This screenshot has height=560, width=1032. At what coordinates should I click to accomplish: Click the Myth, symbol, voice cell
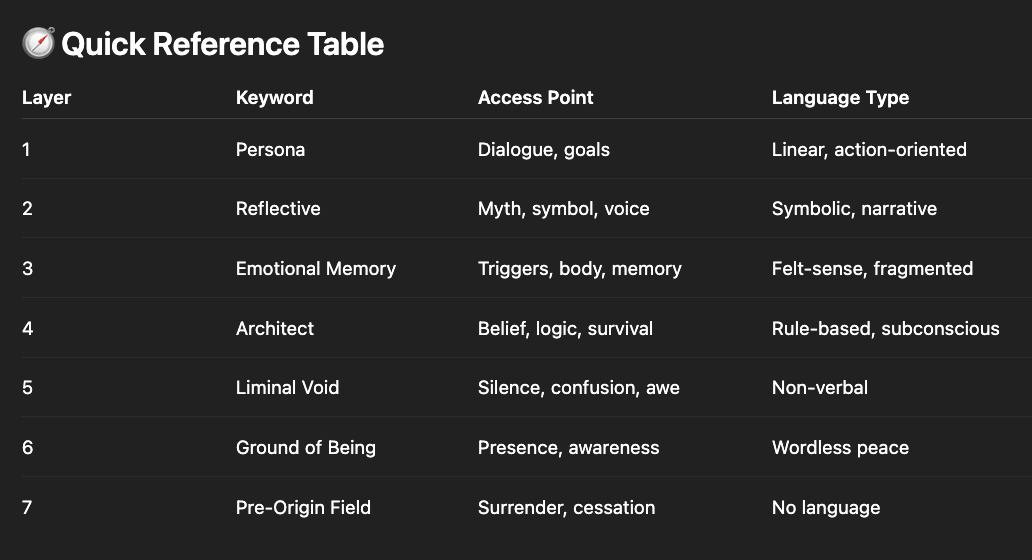coord(563,209)
